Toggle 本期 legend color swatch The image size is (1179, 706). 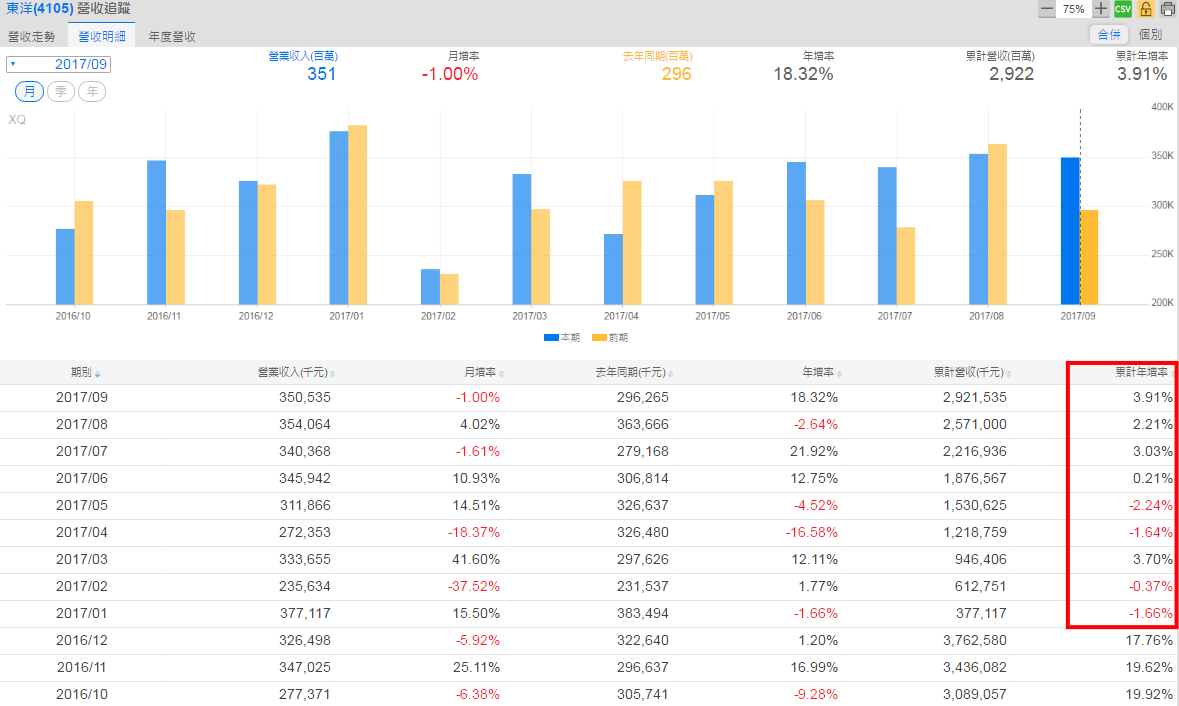(551, 338)
